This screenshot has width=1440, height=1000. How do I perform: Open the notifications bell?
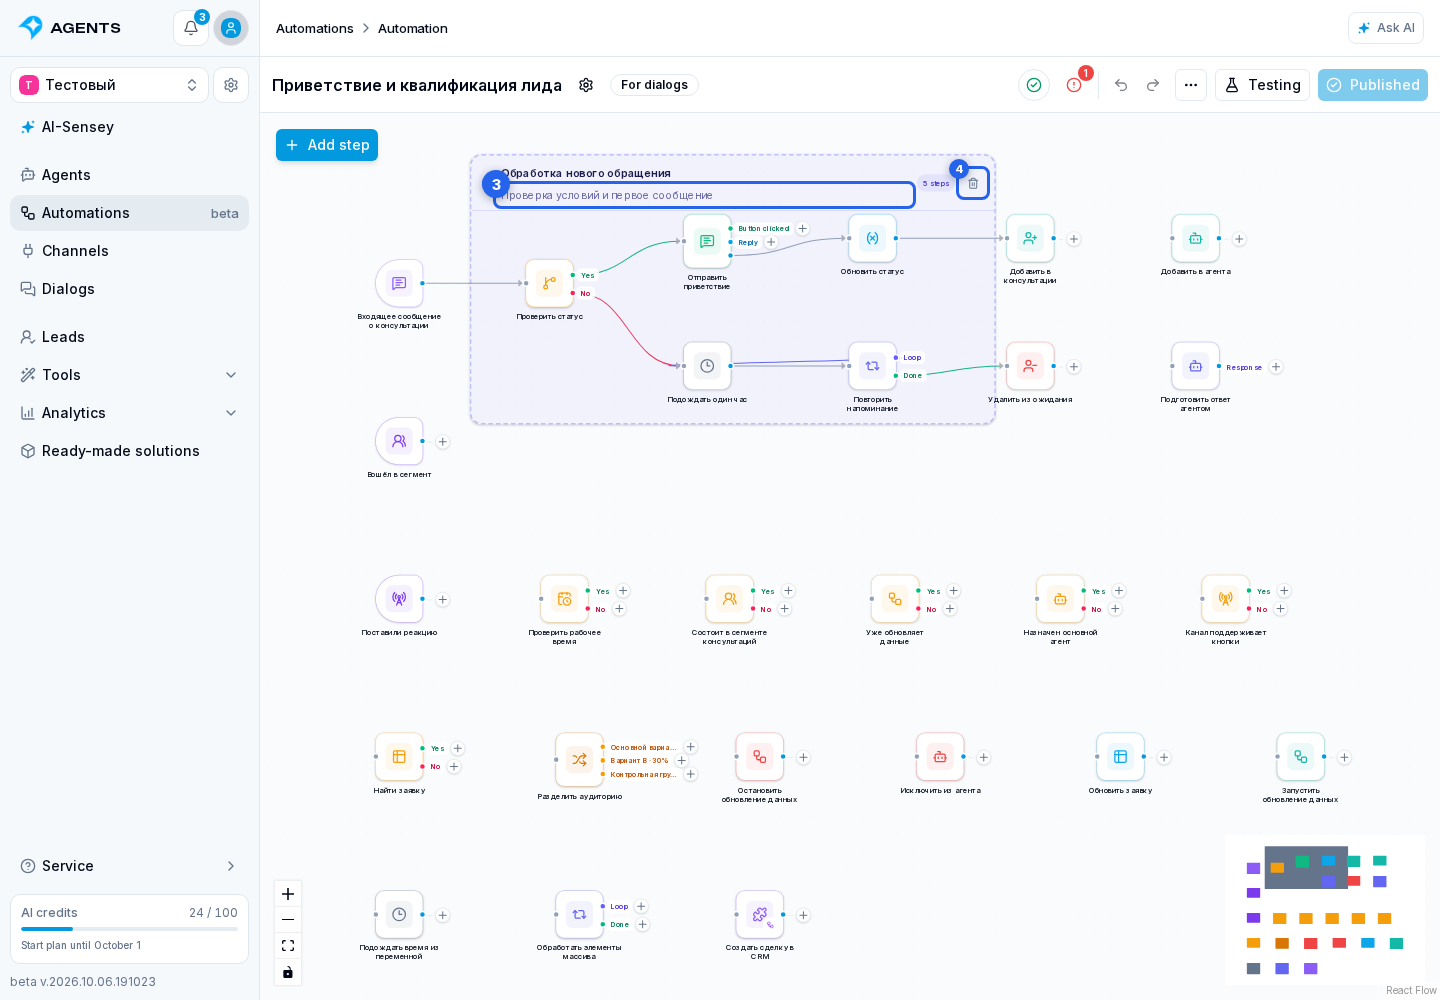click(x=191, y=28)
